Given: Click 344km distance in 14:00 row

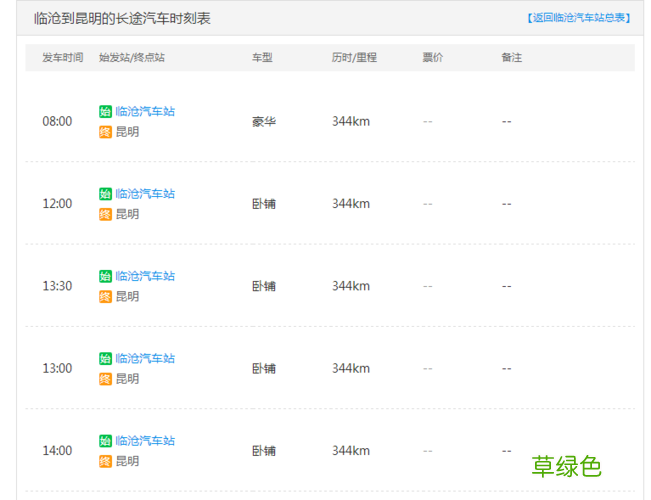Looking at the screenshot, I should [x=351, y=450].
